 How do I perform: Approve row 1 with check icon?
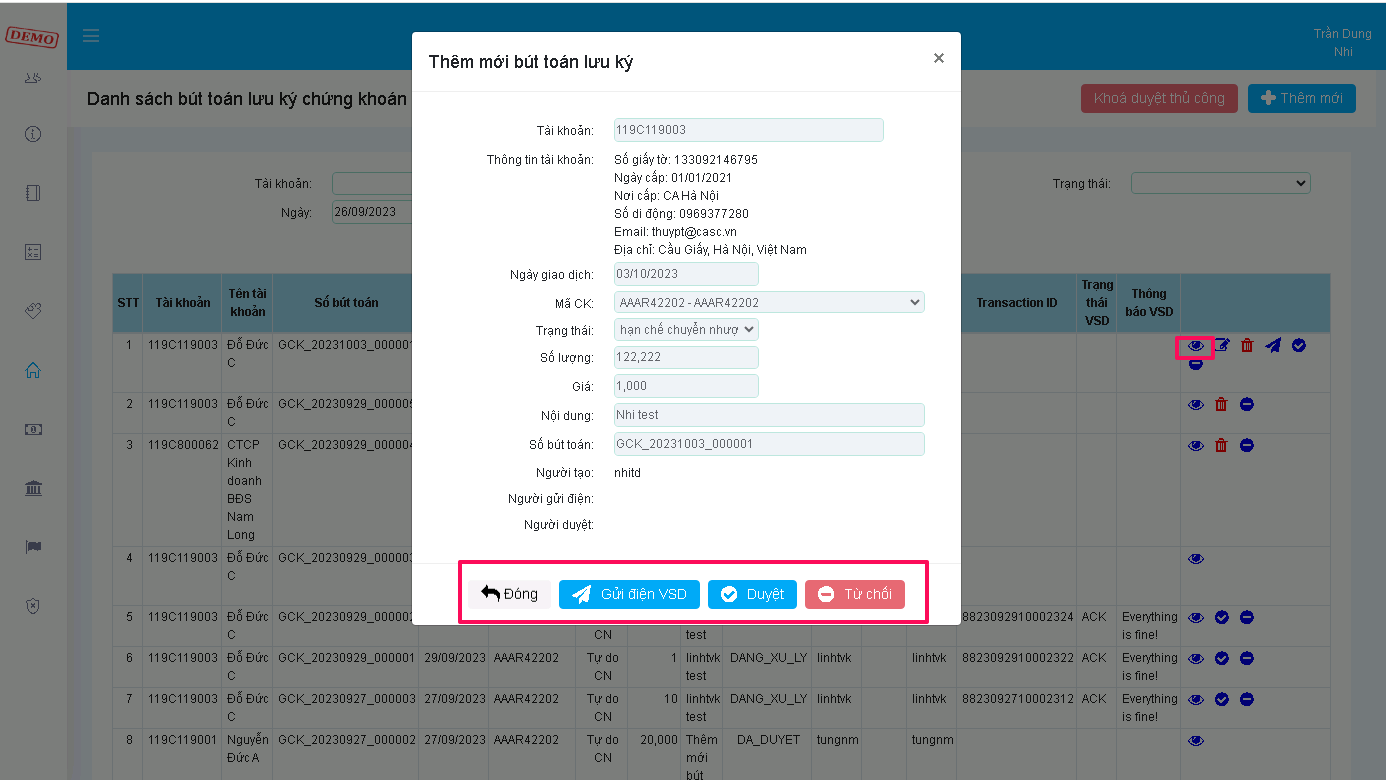tap(1298, 345)
